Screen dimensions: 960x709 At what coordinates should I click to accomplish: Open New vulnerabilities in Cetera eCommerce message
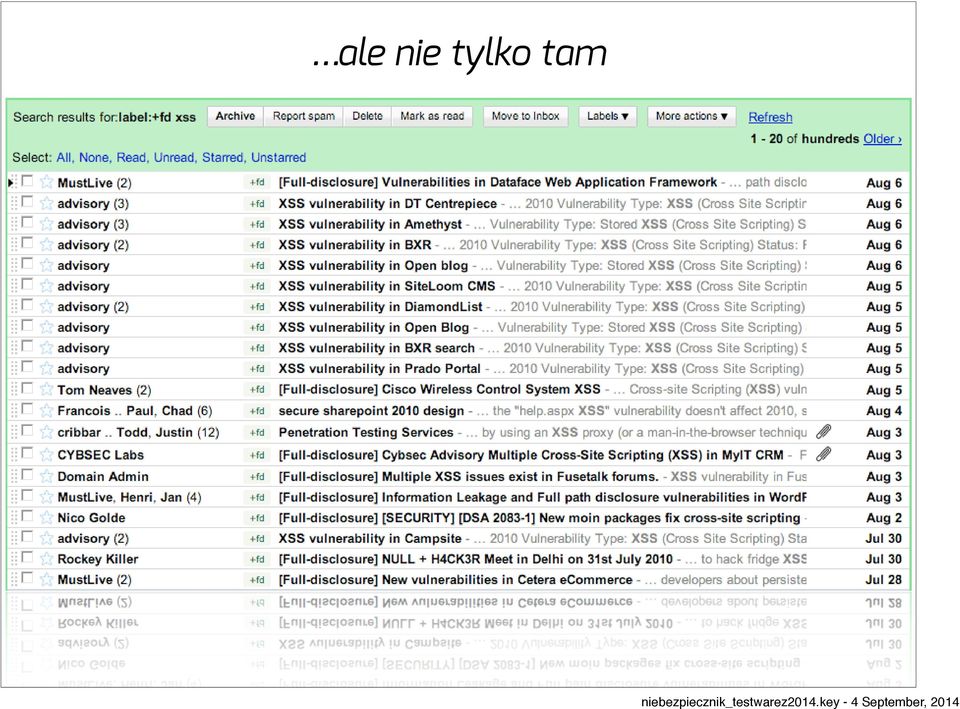tap(456, 580)
